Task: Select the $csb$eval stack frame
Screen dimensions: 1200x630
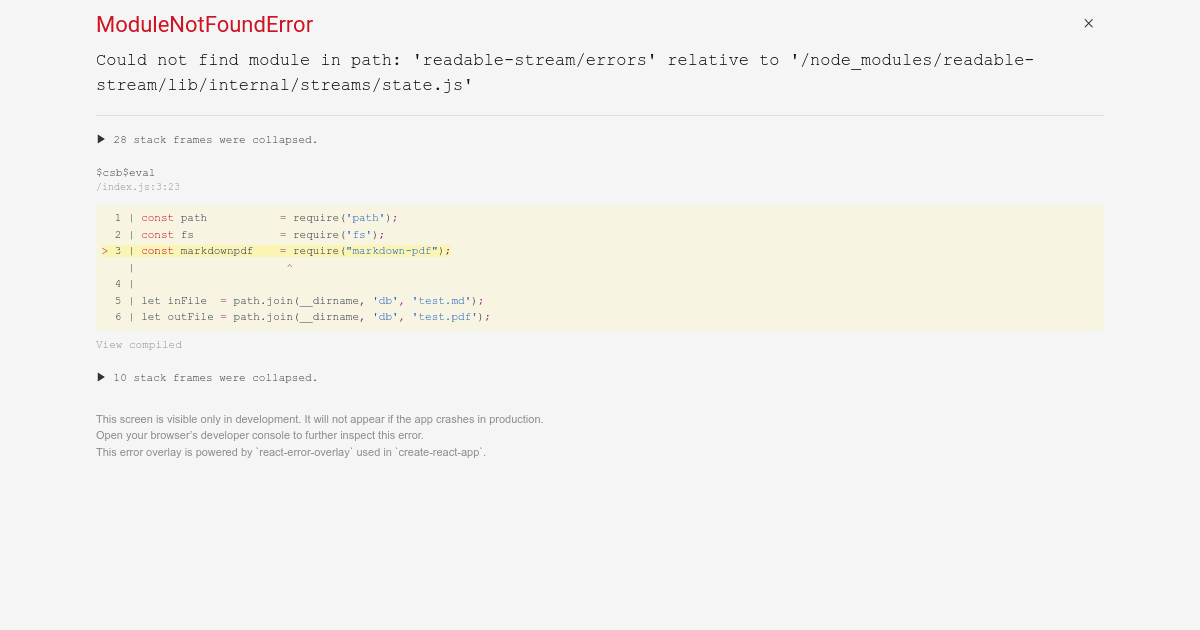Action: [x=125, y=172]
